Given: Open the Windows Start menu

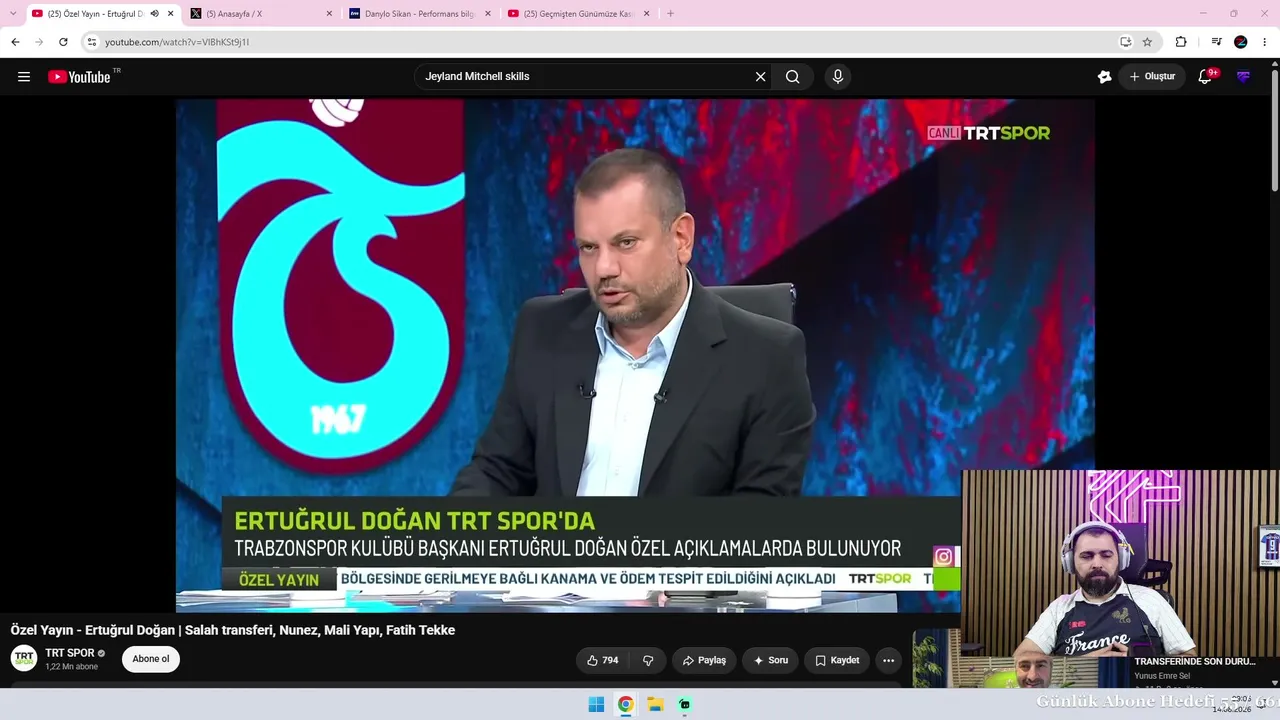Looking at the screenshot, I should [596, 705].
